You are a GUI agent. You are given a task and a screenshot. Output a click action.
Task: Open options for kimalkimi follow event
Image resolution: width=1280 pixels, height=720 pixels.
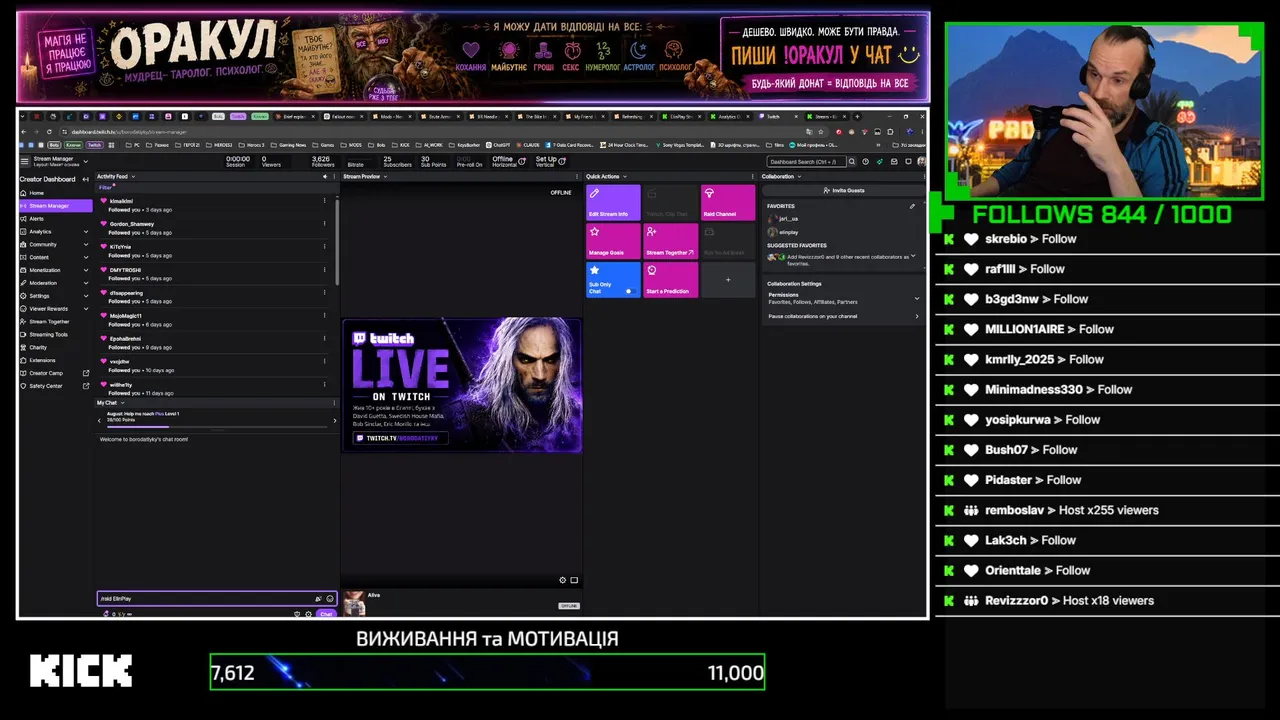click(324, 200)
